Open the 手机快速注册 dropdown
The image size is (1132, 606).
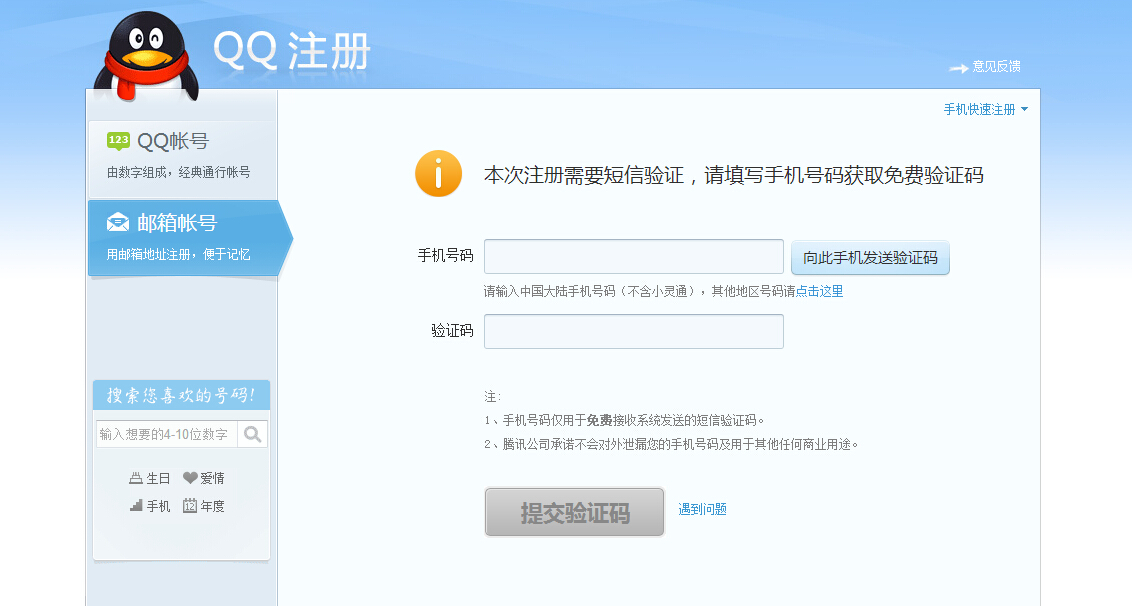point(985,109)
